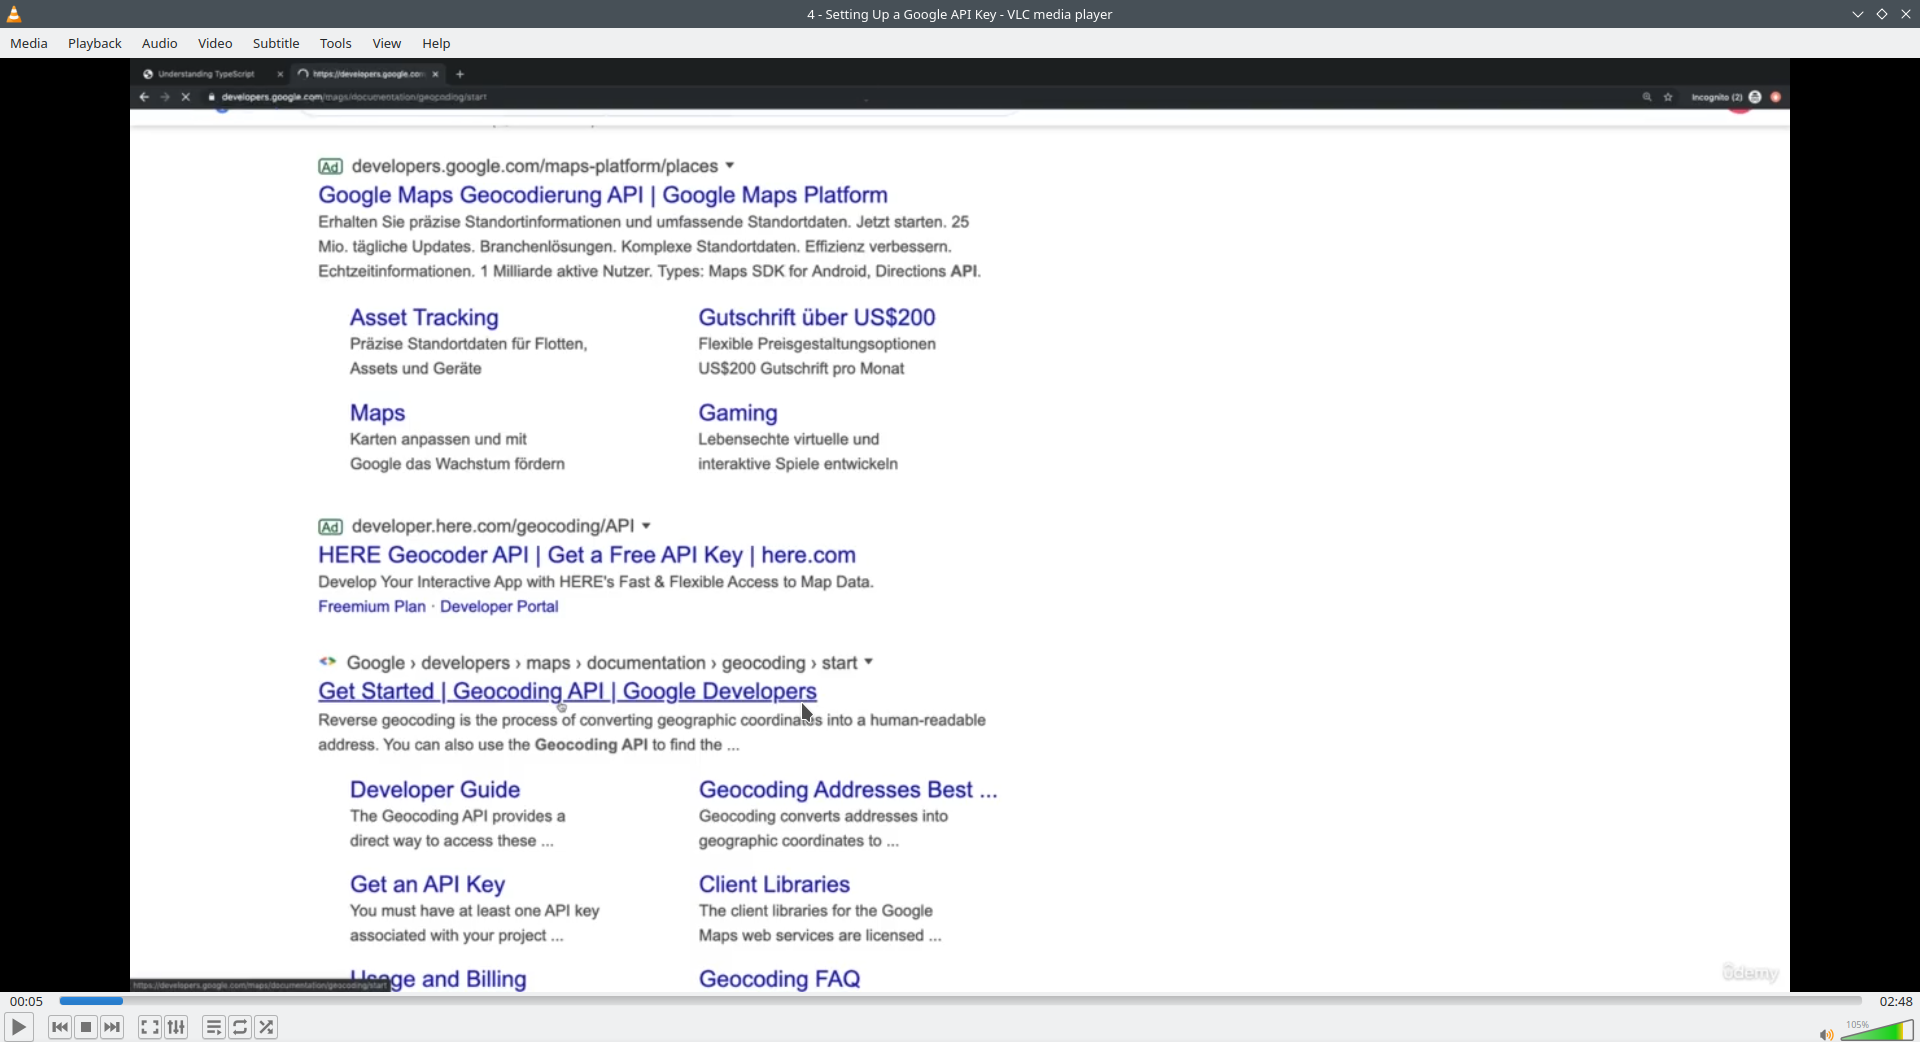Image resolution: width=1920 pixels, height=1042 pixels.
Task: Maximize the VLC window
Action: [x=1882, y=14]
